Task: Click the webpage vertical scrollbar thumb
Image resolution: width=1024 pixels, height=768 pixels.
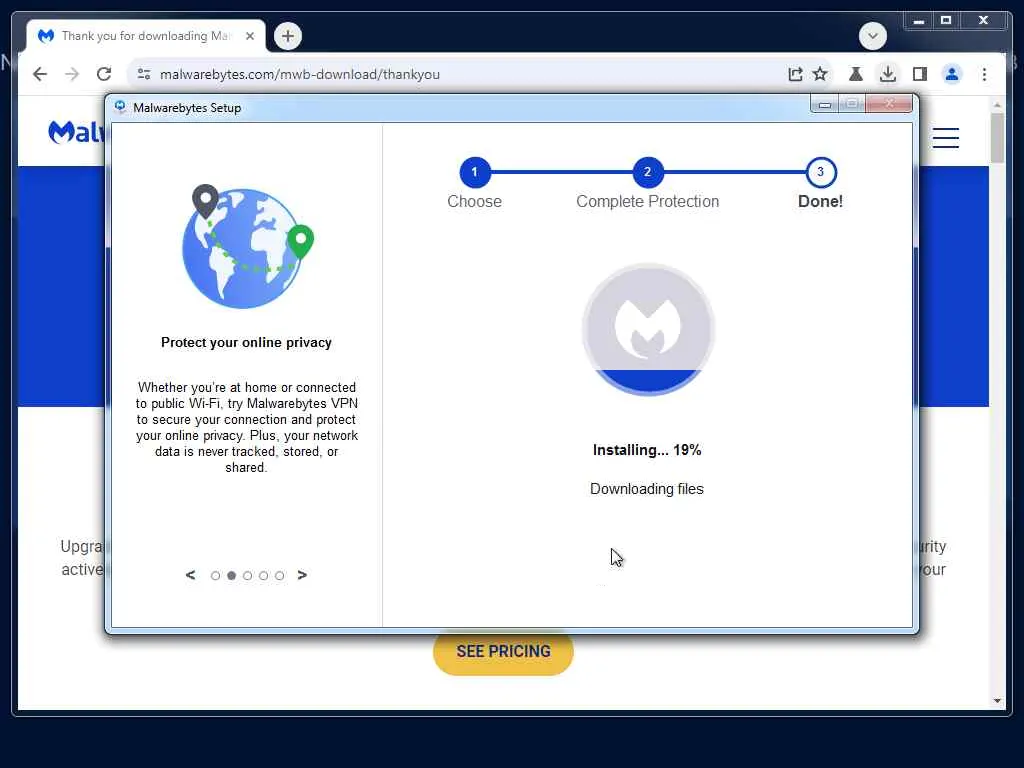Action: click(x=997, y=138)
